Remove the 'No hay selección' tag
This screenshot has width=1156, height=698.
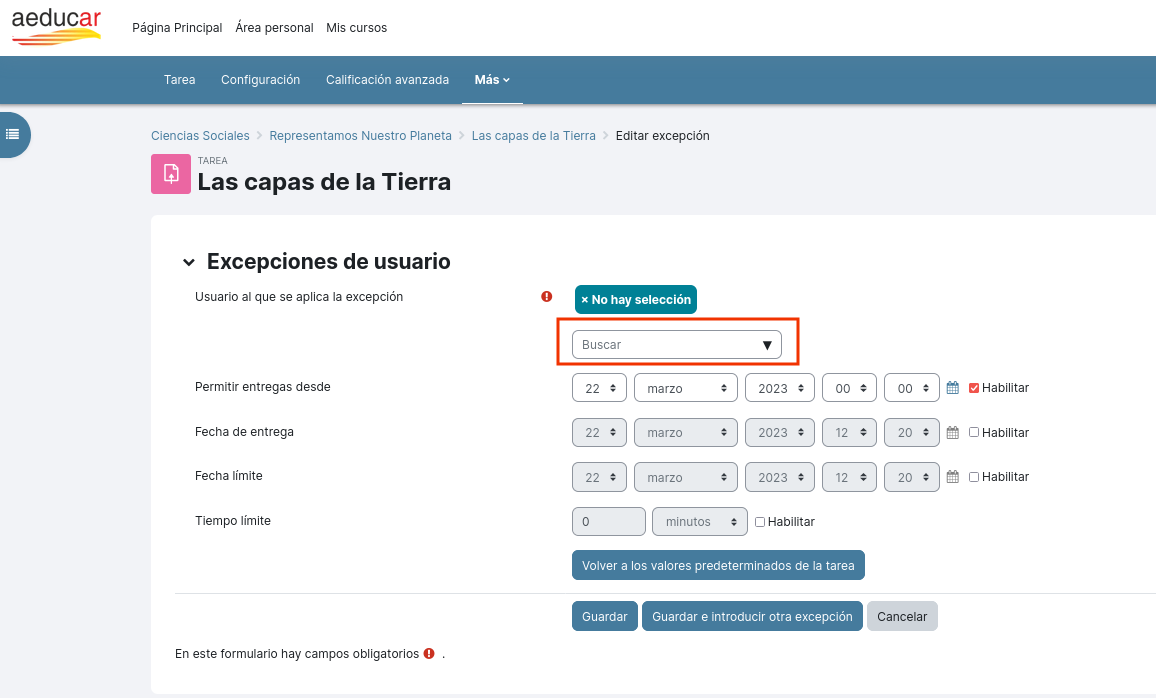click(x=636, y=299)
